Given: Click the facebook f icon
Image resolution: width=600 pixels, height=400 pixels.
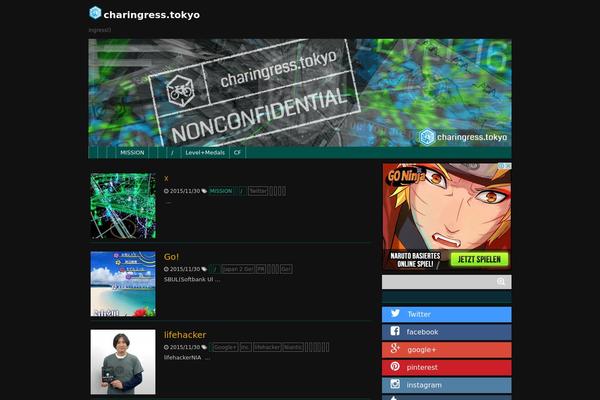Looking at the screenshot, I should point(395,331).
